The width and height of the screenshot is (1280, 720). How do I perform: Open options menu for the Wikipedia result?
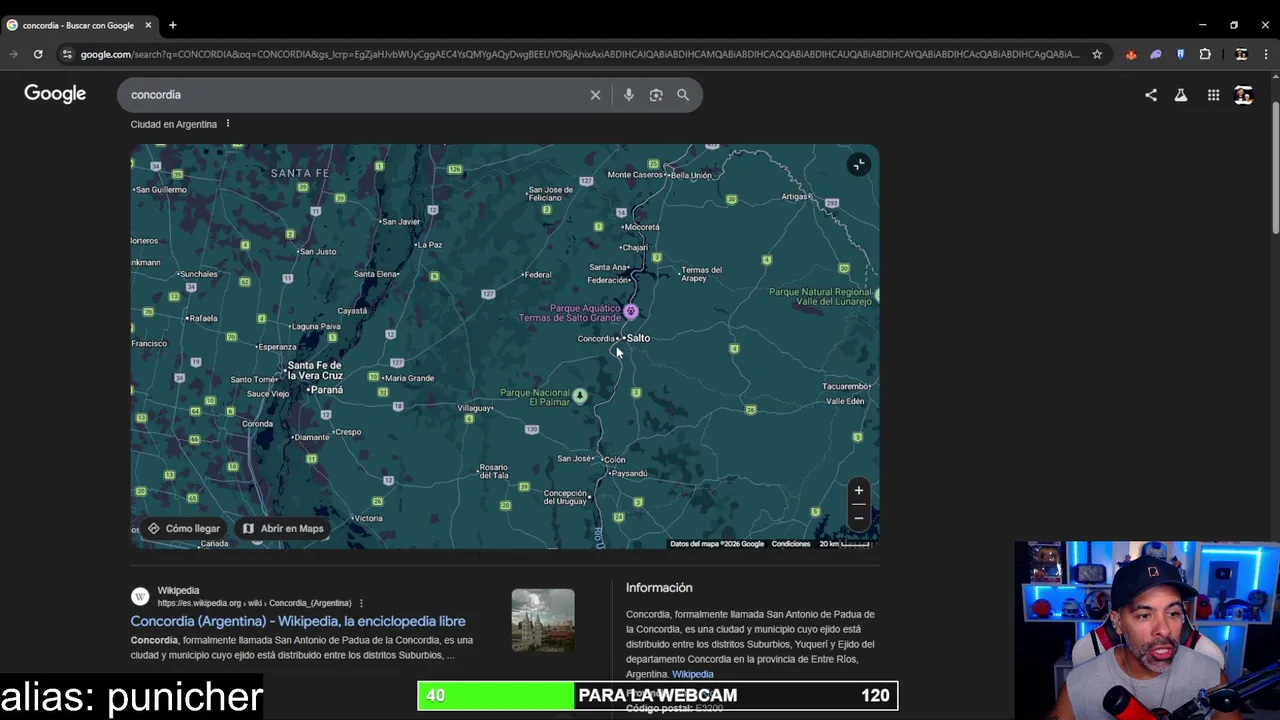point(361,603)
